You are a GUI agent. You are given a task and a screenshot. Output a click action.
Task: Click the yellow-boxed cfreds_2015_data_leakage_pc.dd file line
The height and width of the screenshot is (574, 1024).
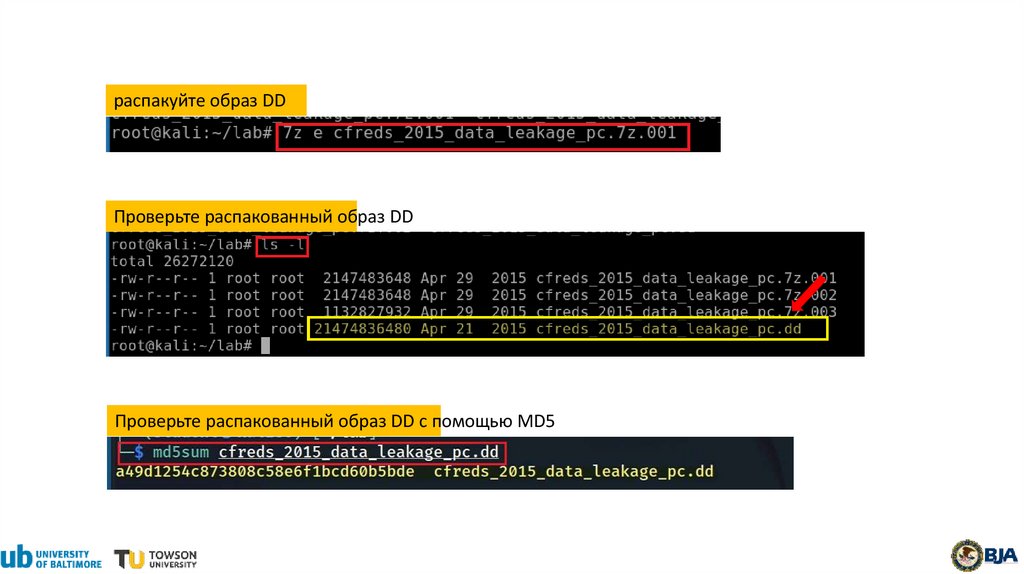pos(568,329)
